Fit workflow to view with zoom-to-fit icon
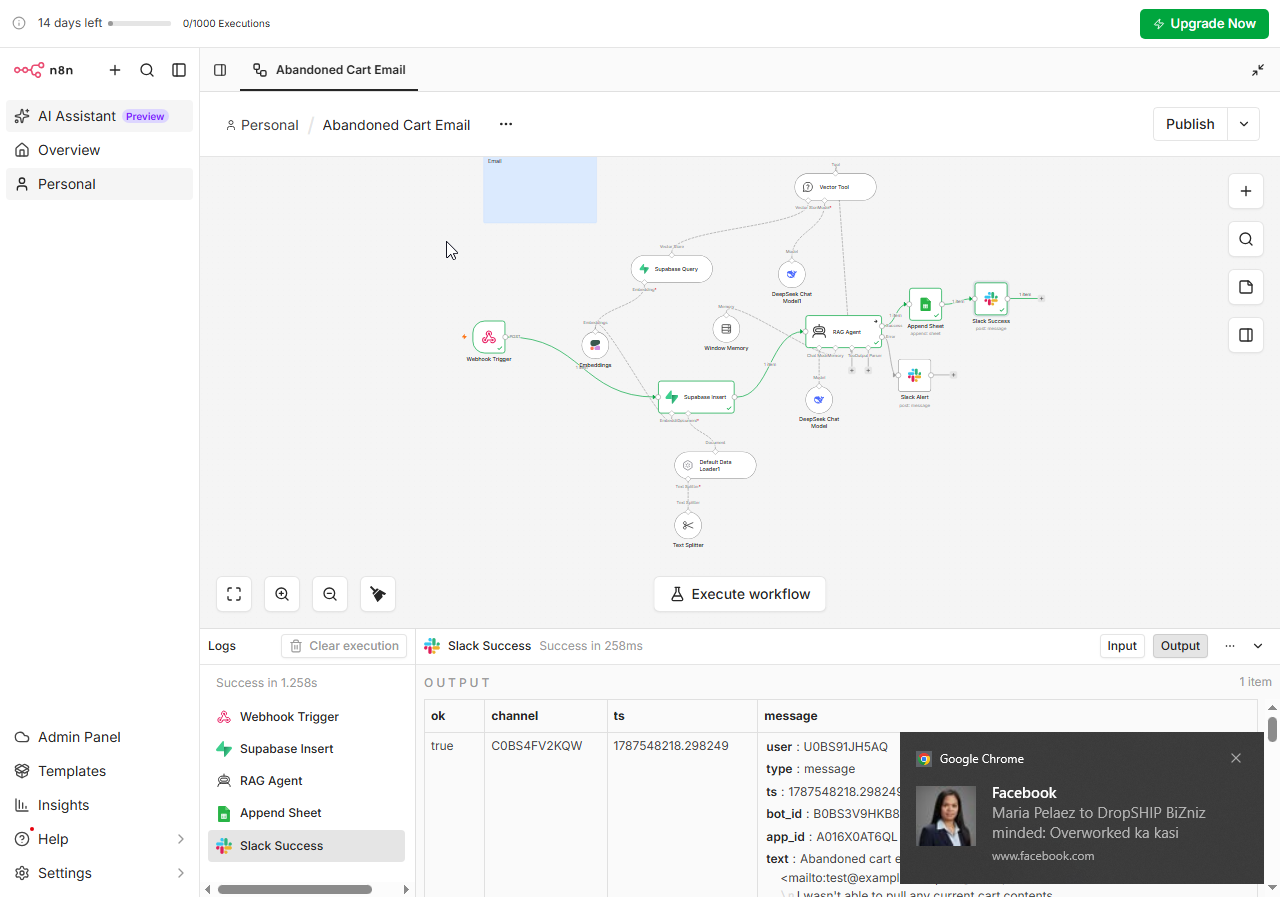Image resolution: width=1280 pixels, height=897 pixels. [234, 594]
